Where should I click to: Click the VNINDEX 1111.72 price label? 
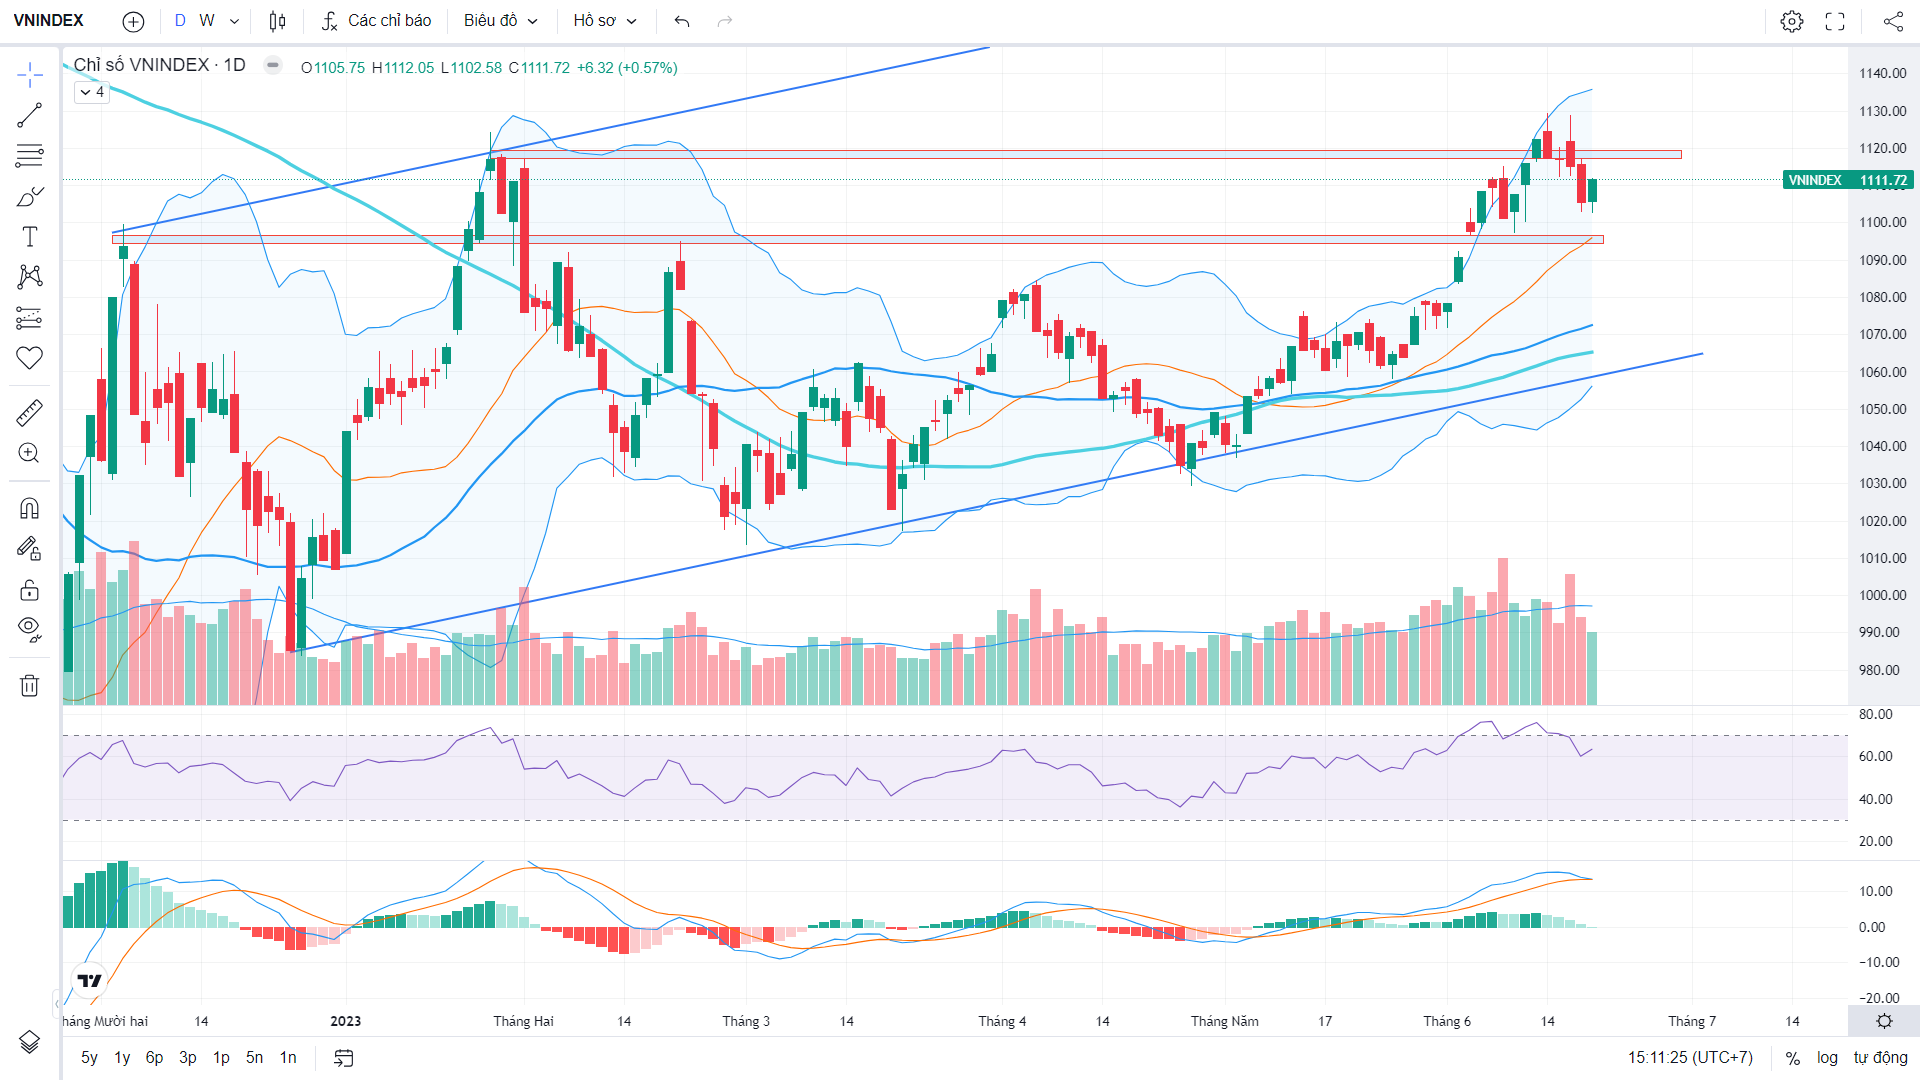(x=1847, y=180)
